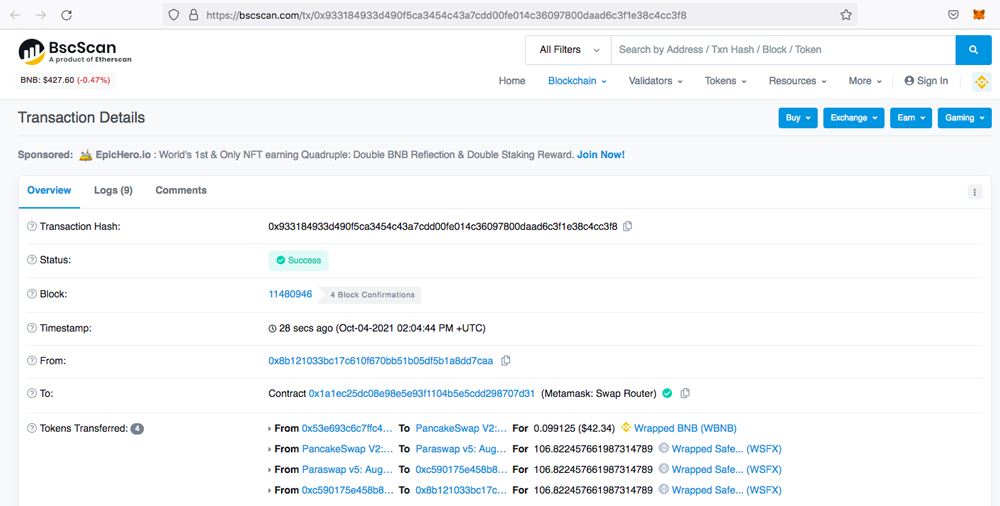Screen dimensions: 1000x506
Task: Click the Block help icon
Action: 32,294
